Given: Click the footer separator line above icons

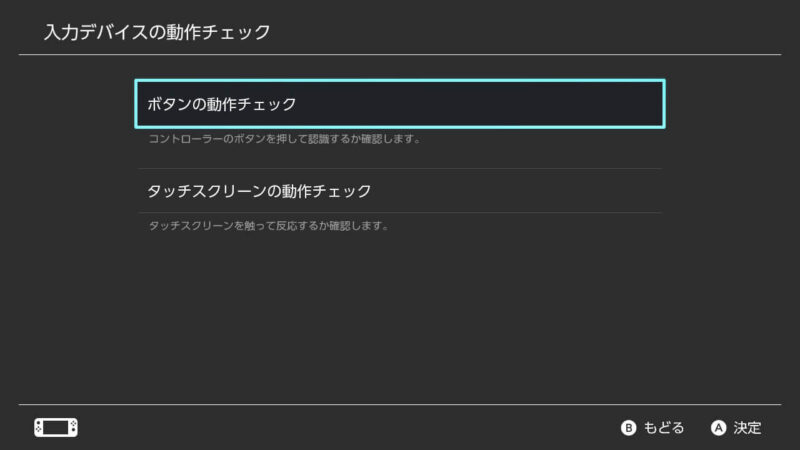Looking at the screenshot, I should coord(400,405).
